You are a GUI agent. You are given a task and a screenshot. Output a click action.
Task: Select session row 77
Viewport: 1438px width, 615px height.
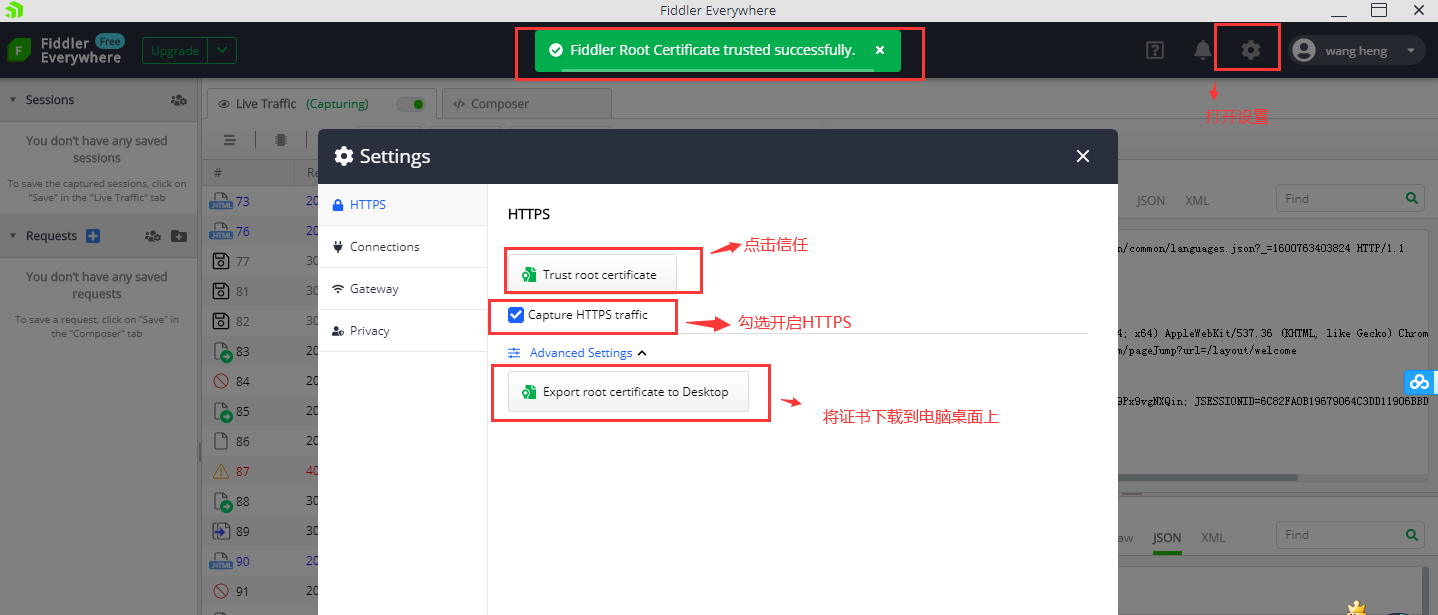click(x=259, y=262)
